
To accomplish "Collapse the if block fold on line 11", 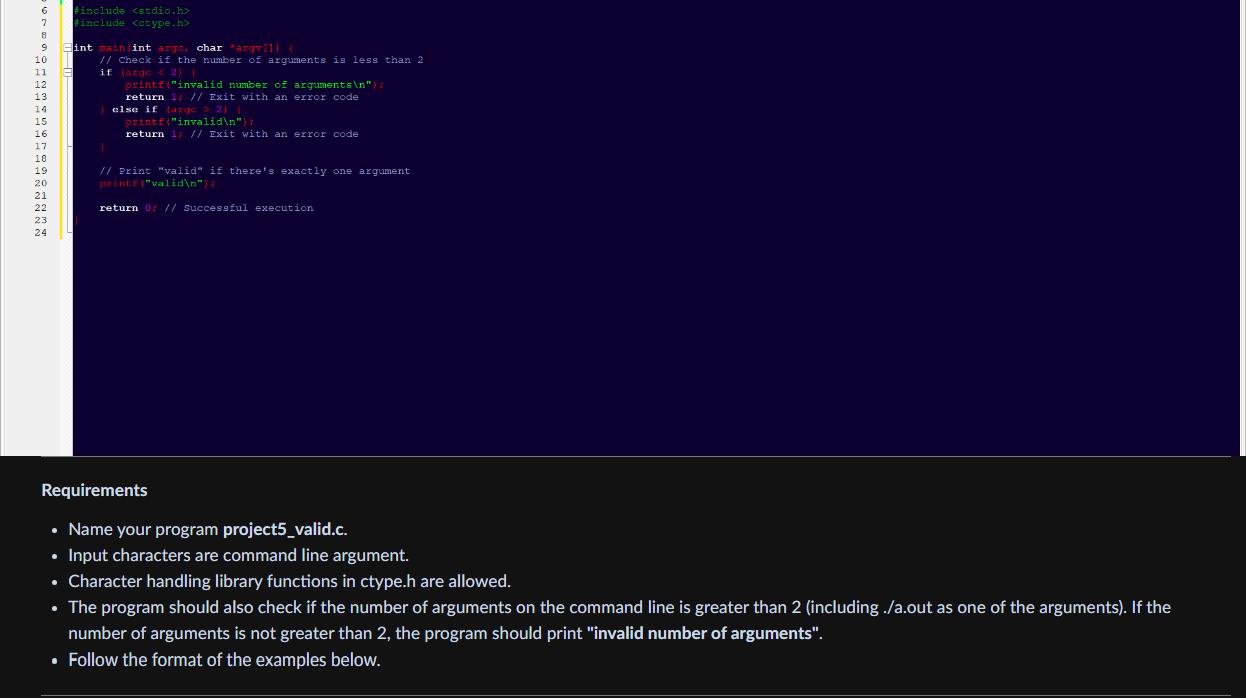I will pos(66,71).
